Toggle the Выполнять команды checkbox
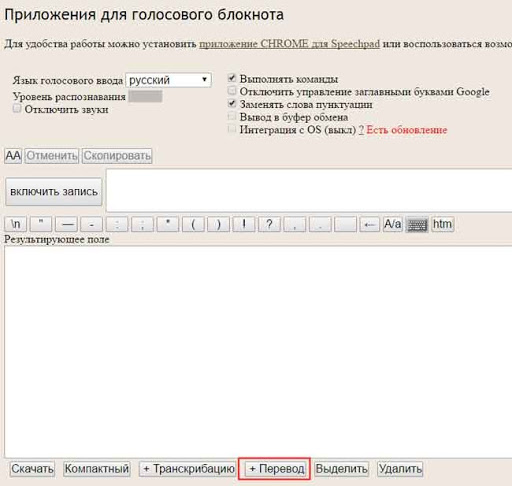 click(x=232, y=78)
